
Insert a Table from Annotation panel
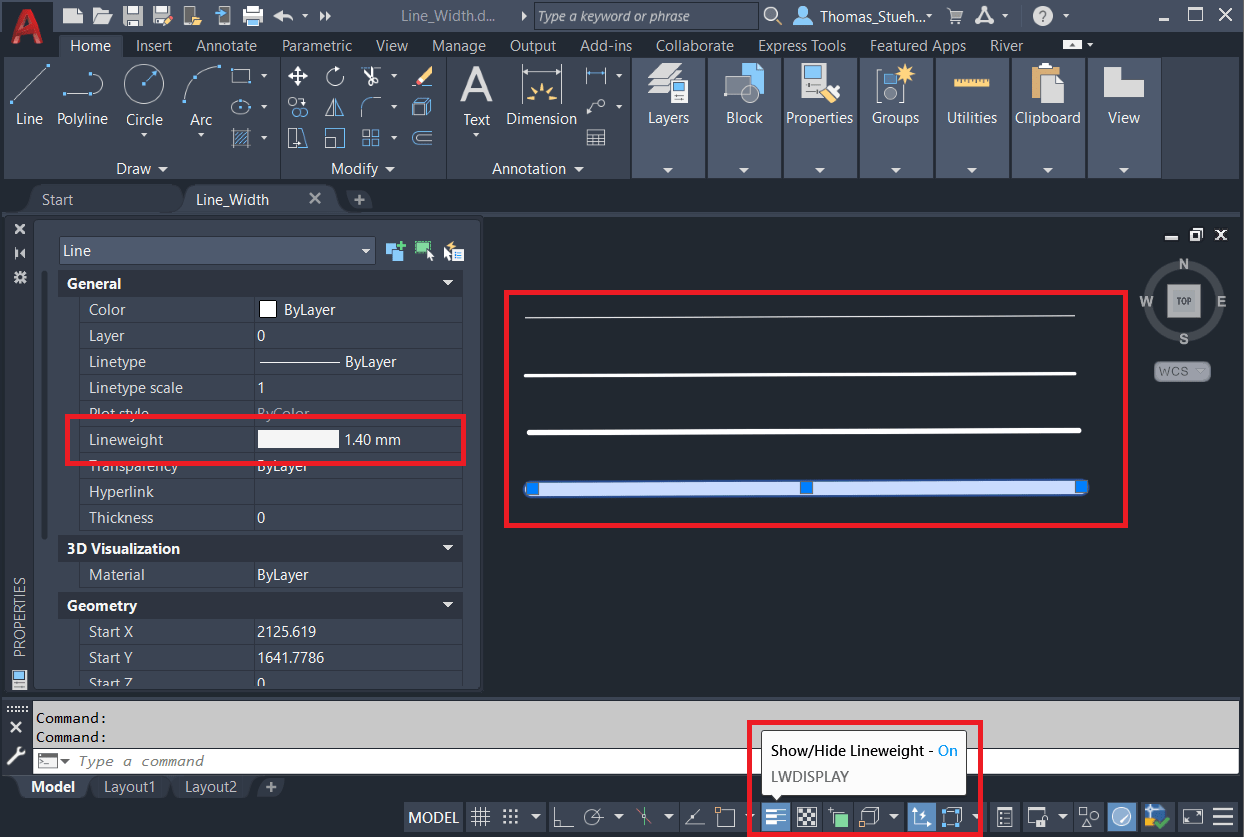click(x=596, y=138)
